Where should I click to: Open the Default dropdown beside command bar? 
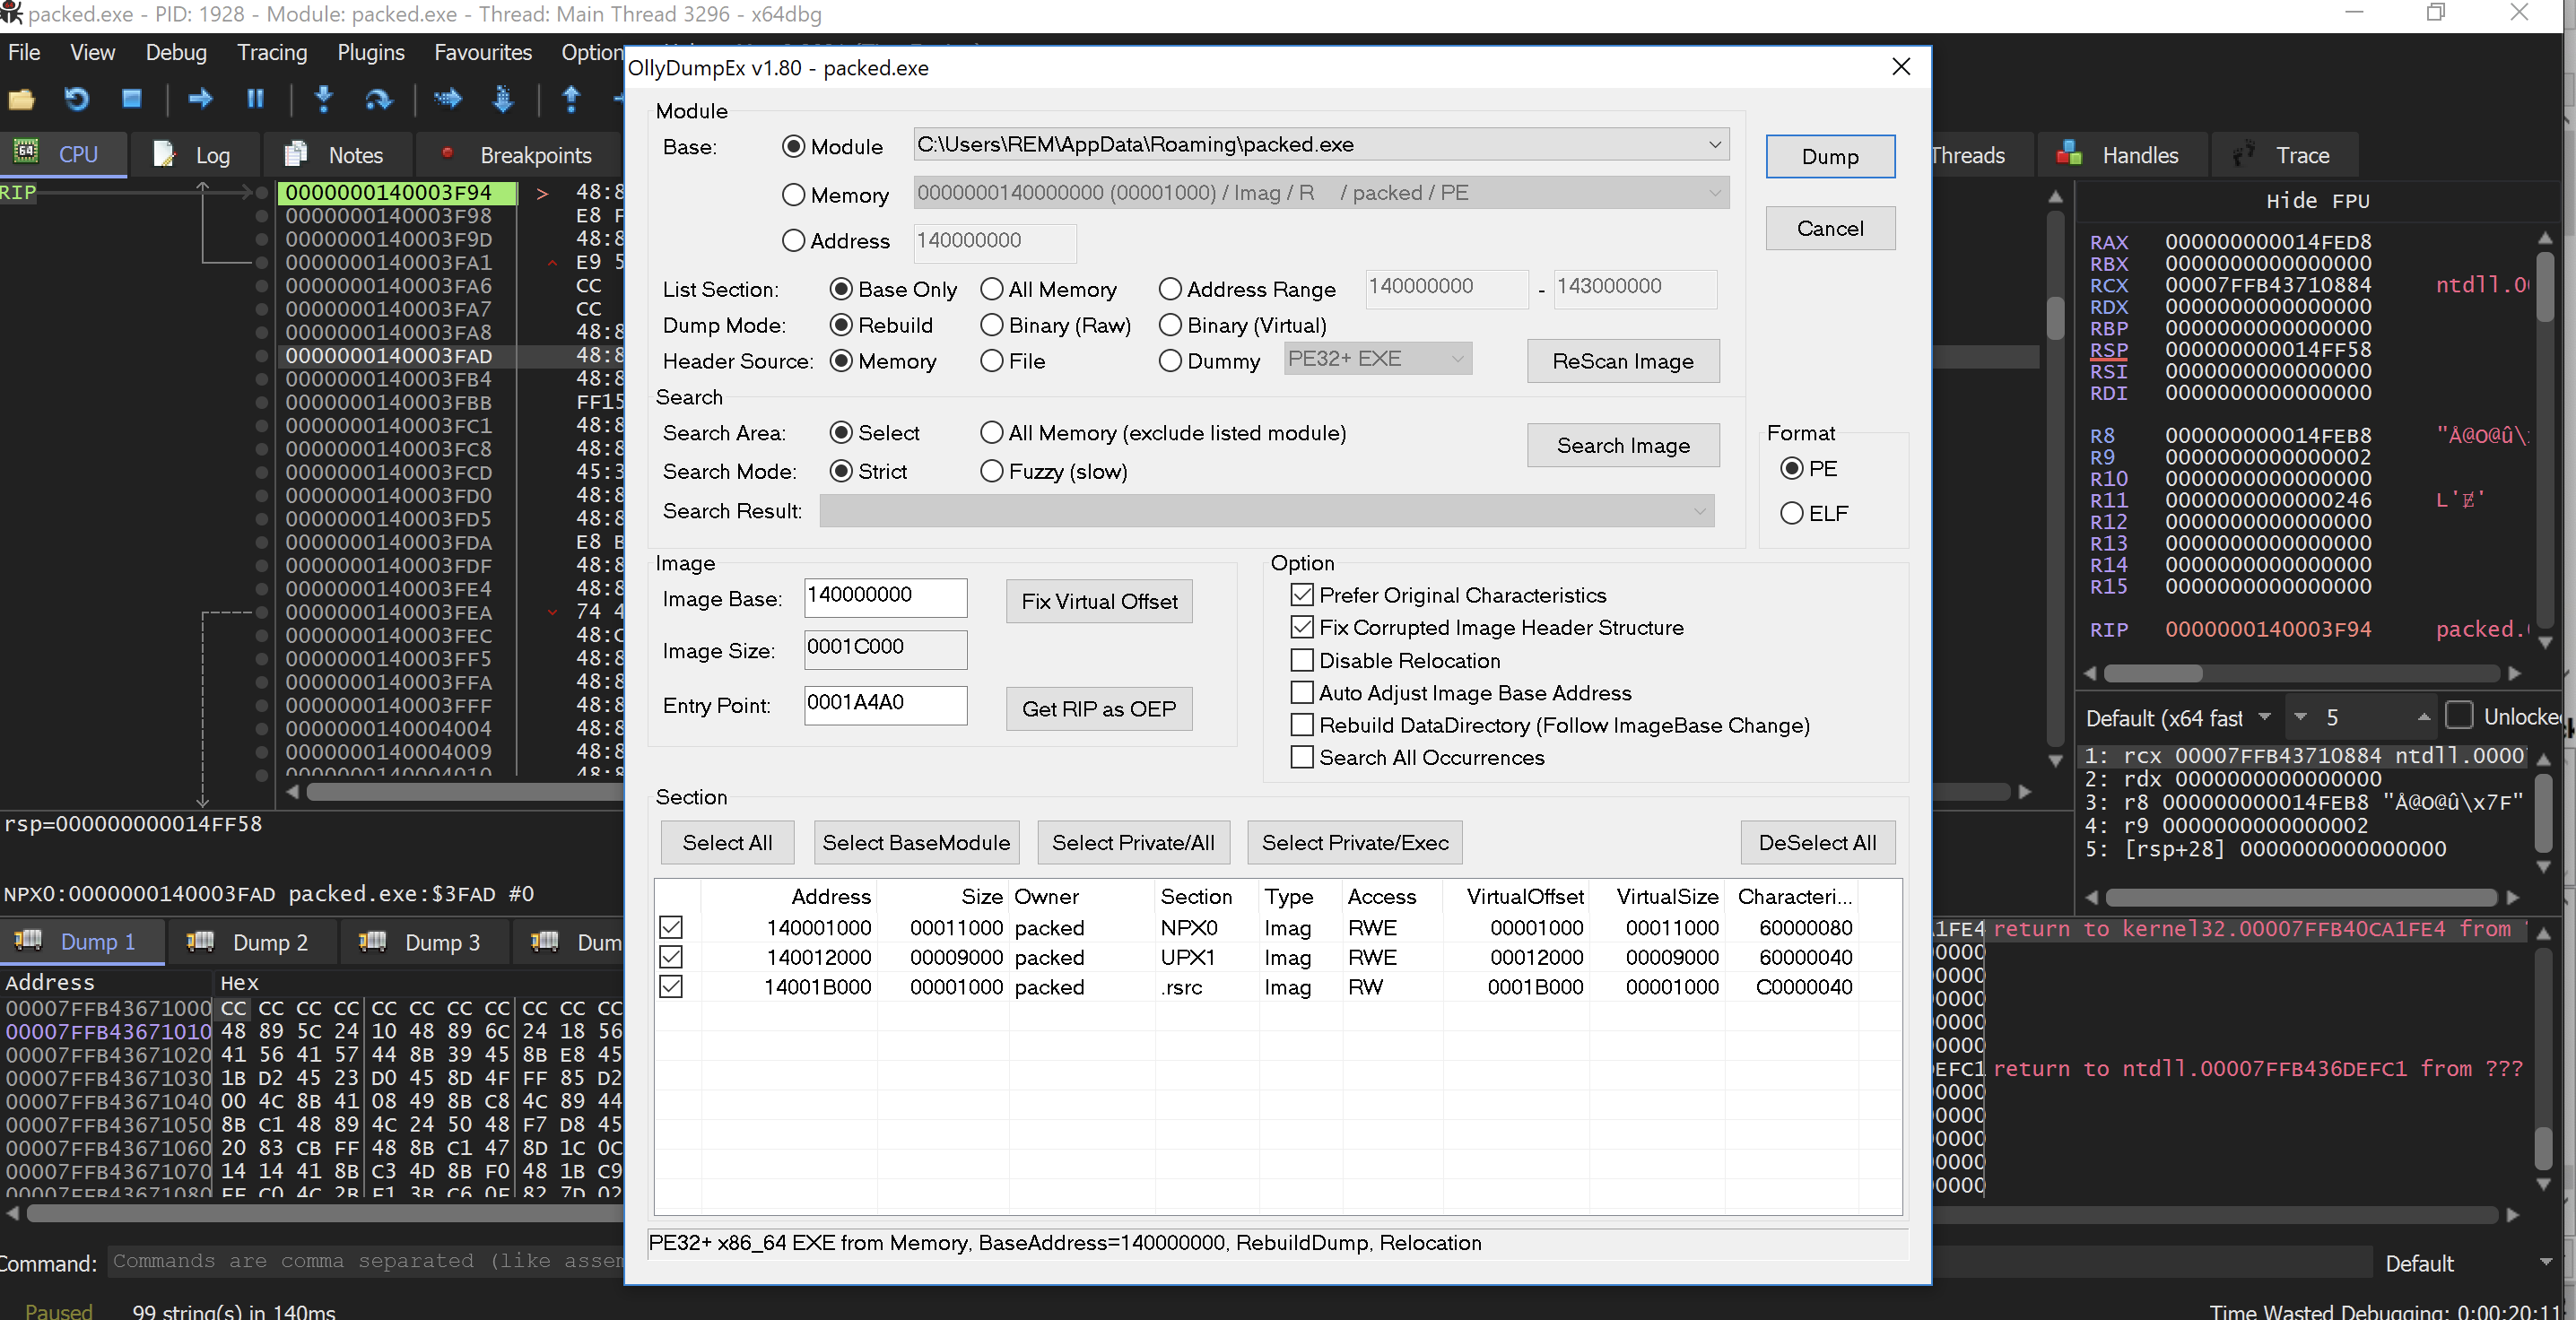pyautogui.click(x=2545, y=1262)
